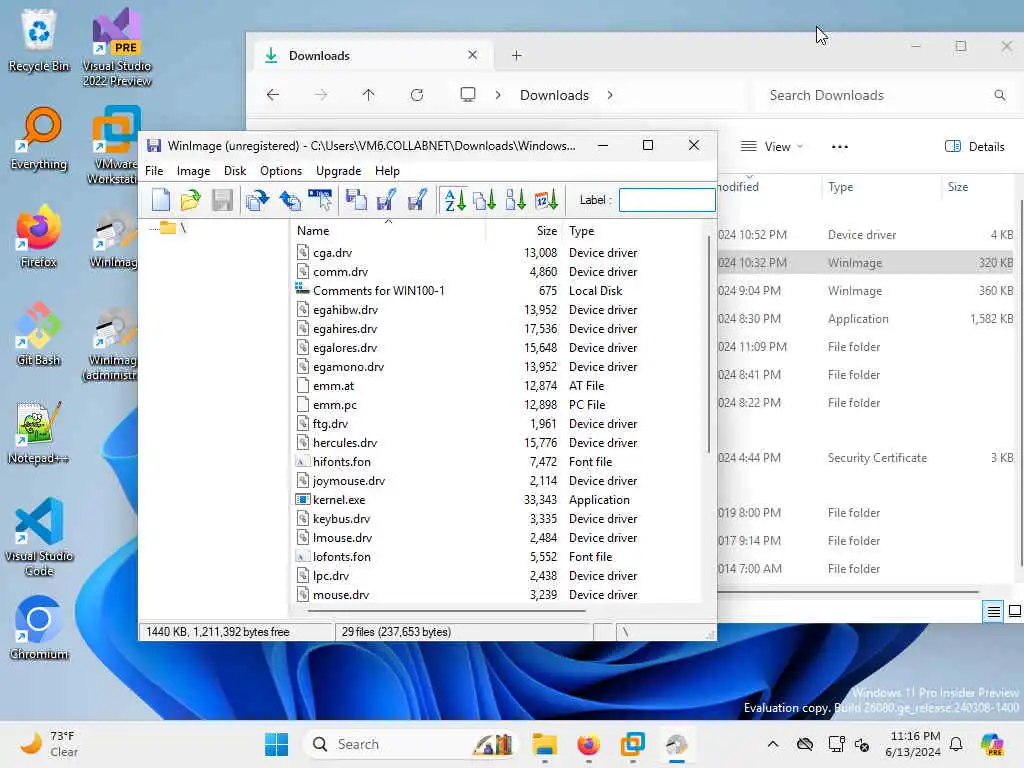The width and height of the screenshot is (1024, 768).
Task: Click the New image toolbar icon in WinImage
Action: 161,200
